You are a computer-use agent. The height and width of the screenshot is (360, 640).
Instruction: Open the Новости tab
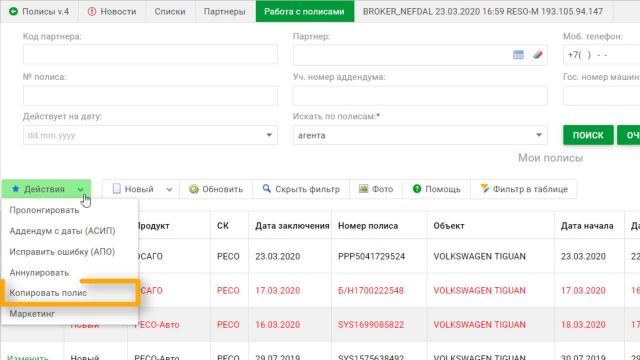112,11
